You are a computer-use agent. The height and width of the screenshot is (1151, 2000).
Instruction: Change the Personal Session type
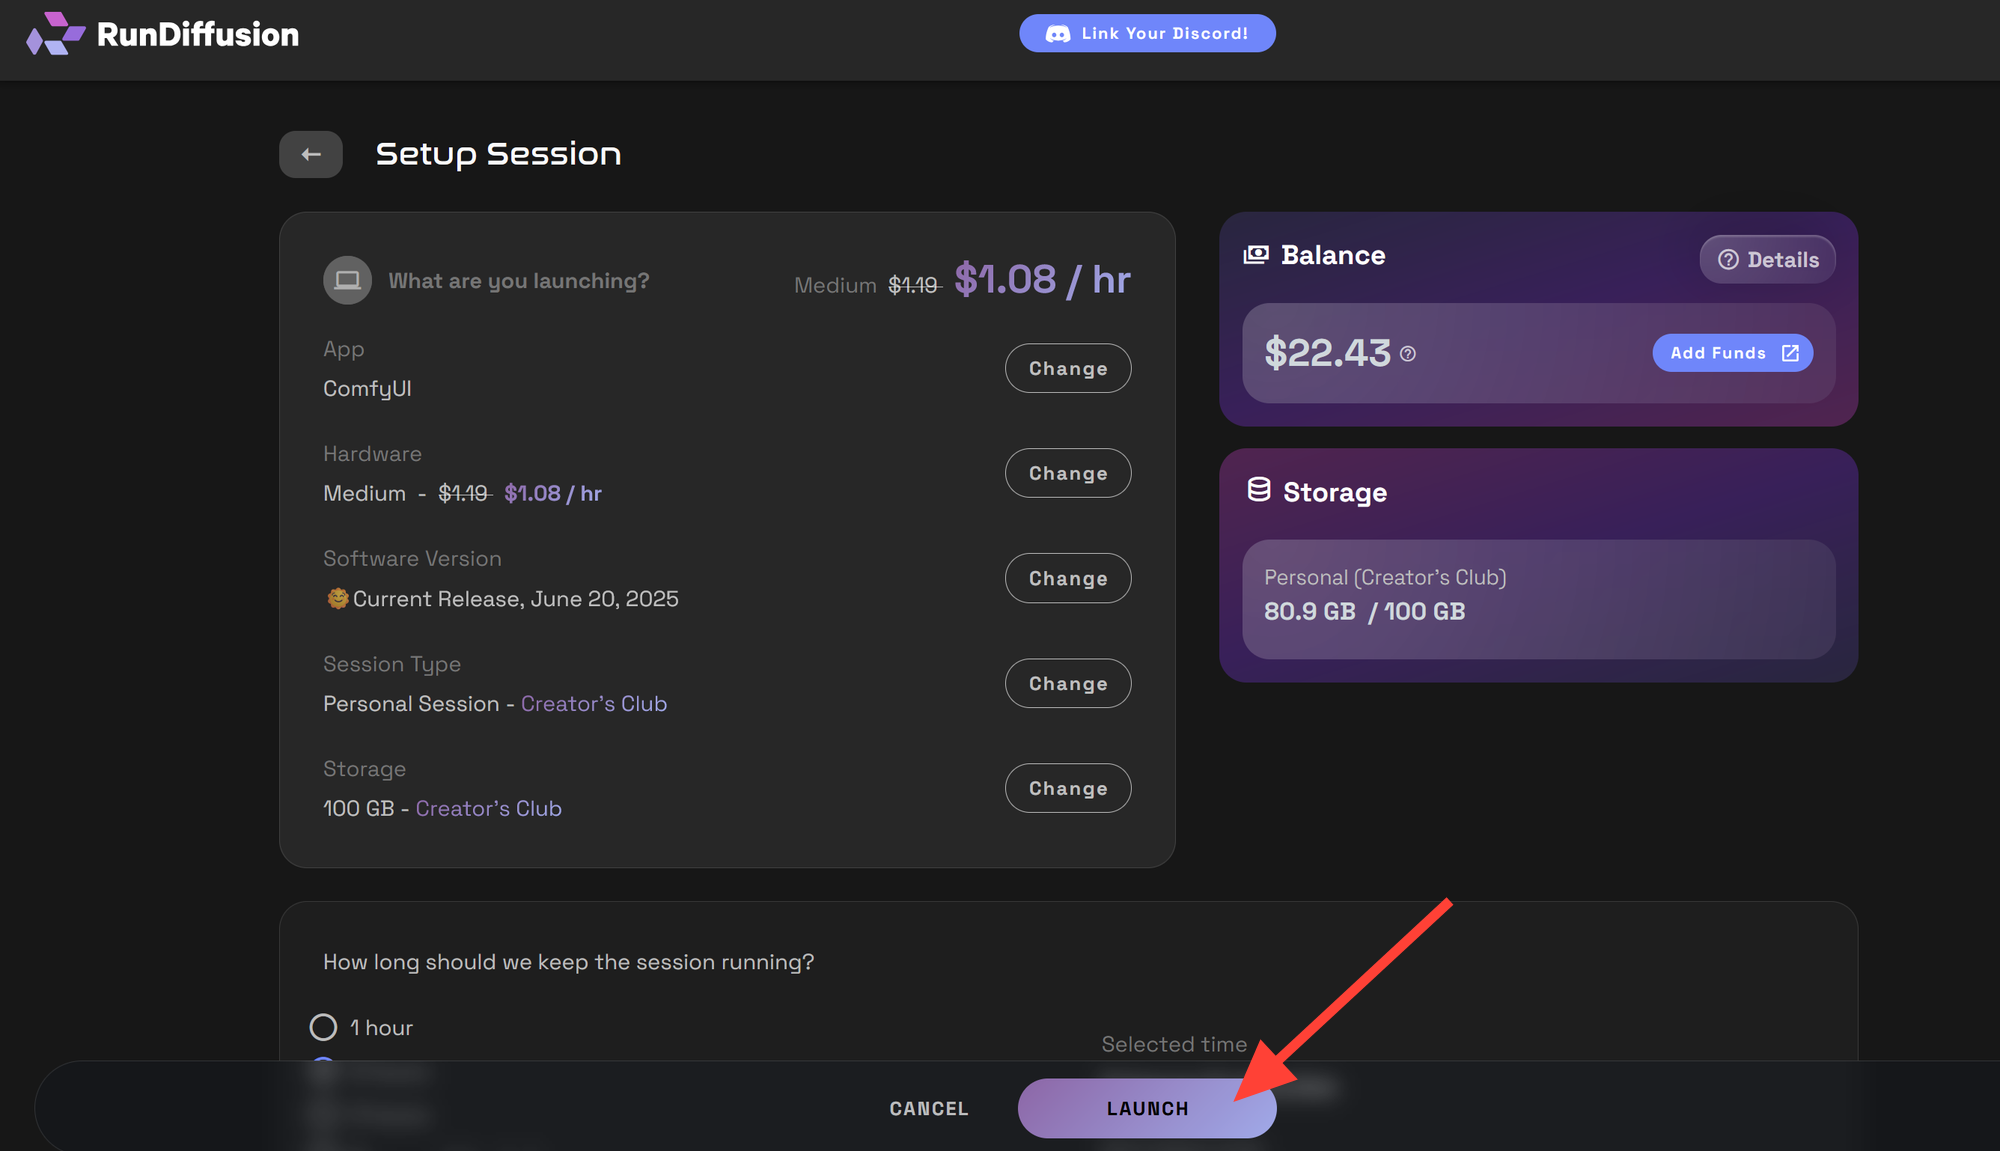pyautogui.click(x=1068, y=683)
